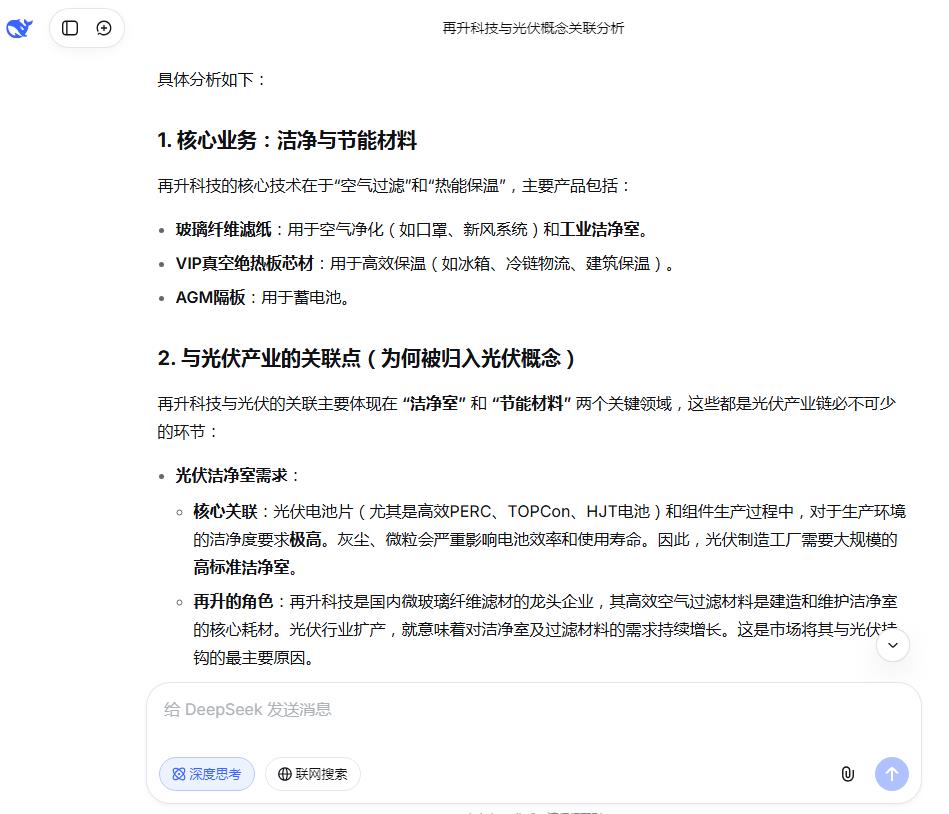949x814 pixels.
Task: Click the text 用于蓄电池。
Action: [305, 297]
